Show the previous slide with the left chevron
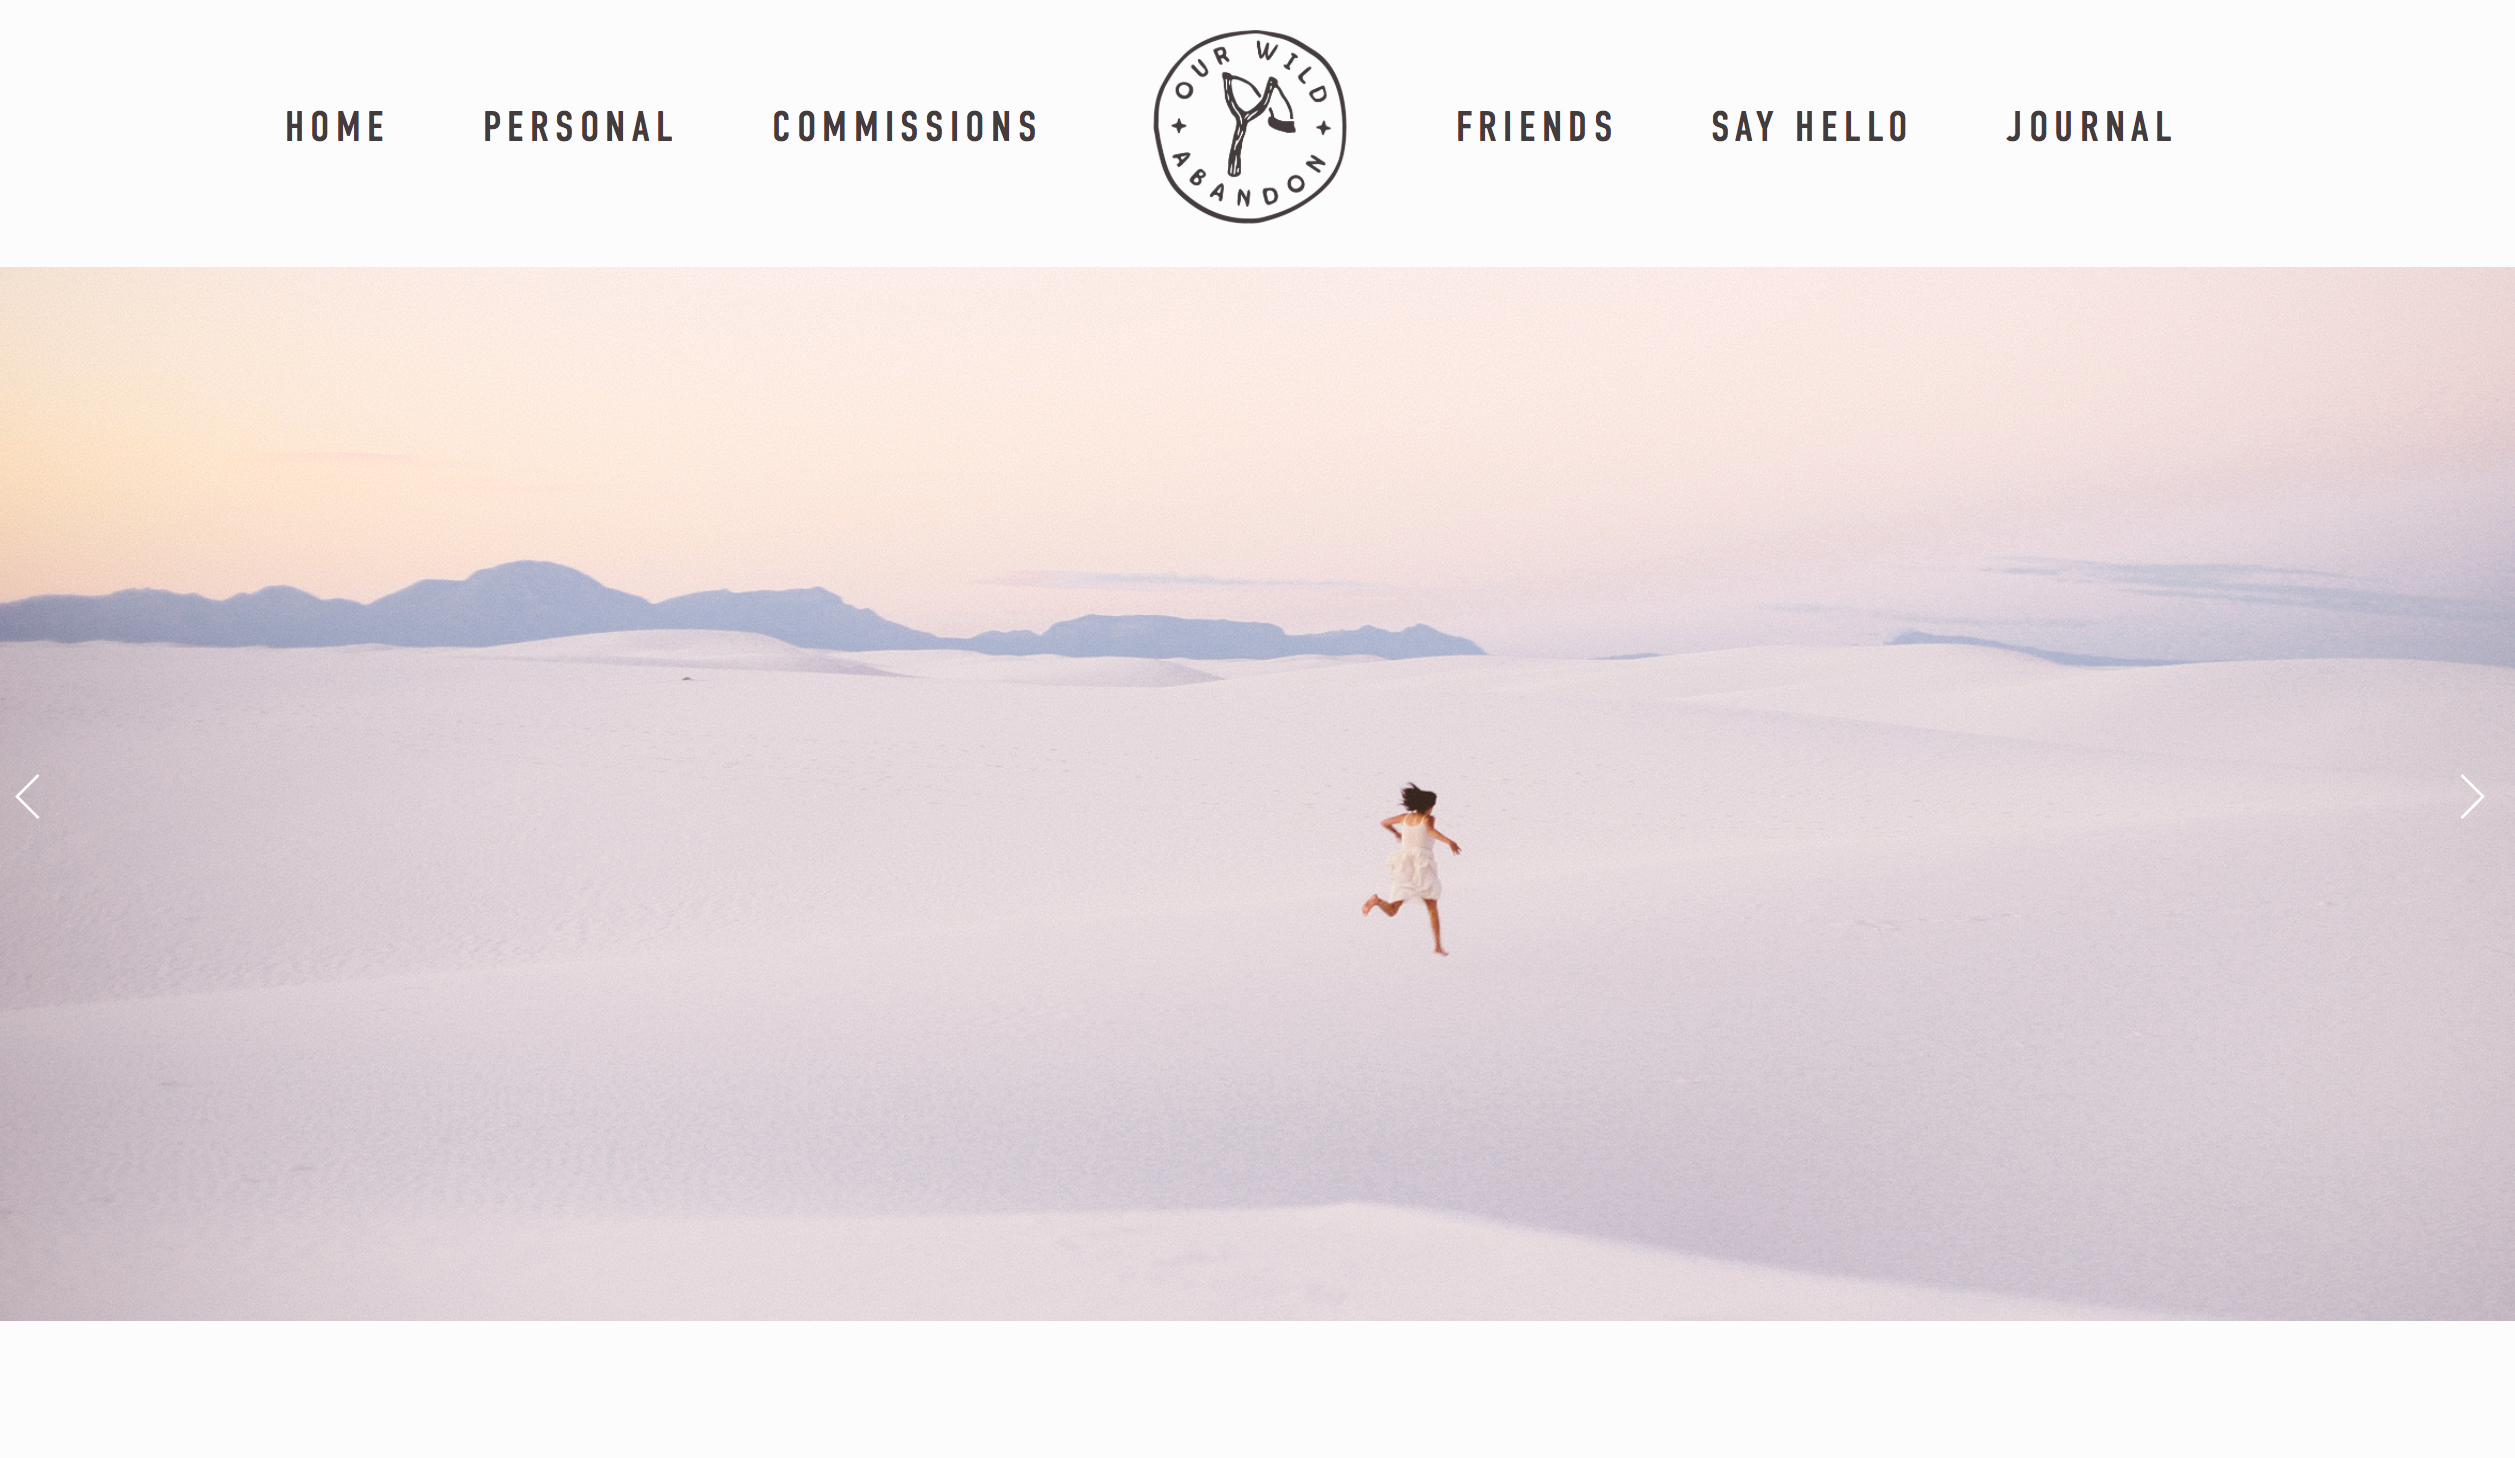 (28, 797)
